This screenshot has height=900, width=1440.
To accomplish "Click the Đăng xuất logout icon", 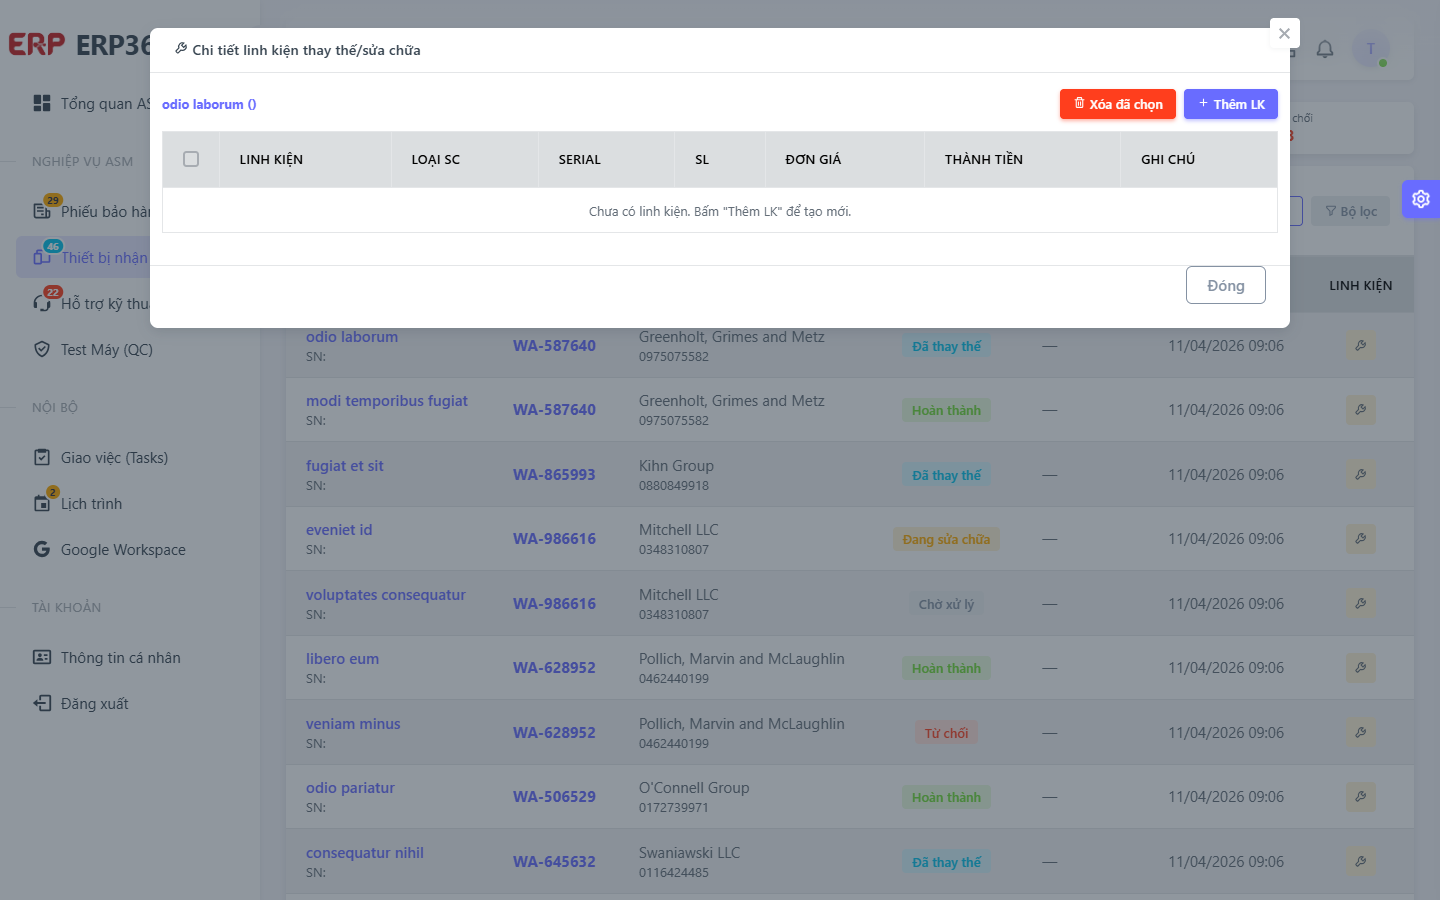I will point(42,703).
